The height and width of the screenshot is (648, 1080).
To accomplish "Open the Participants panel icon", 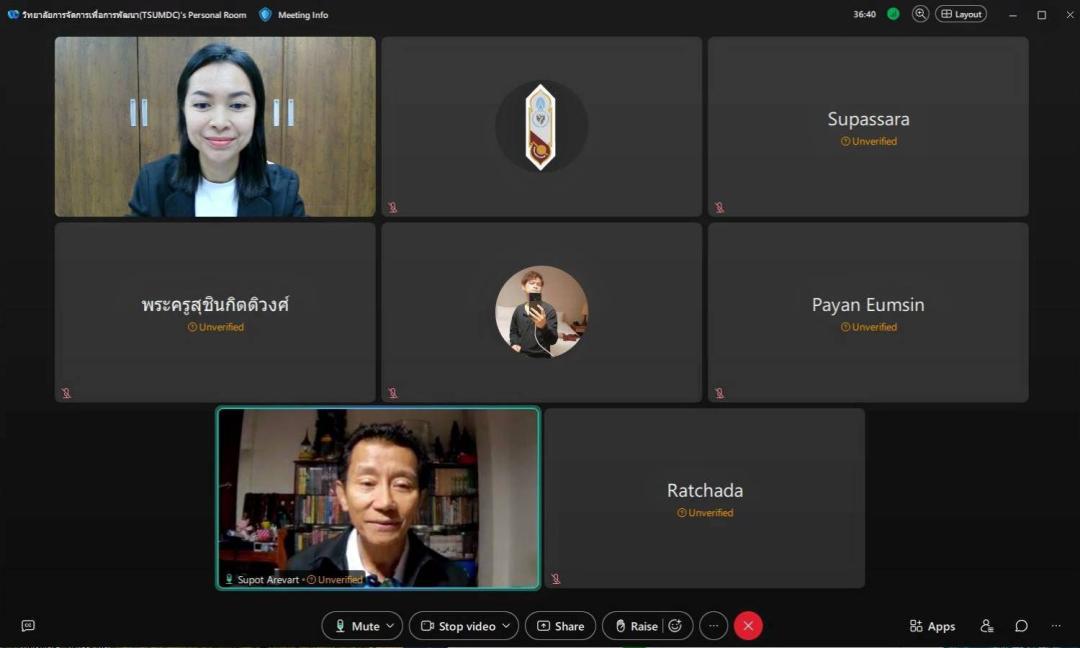I will coord(987,626).
